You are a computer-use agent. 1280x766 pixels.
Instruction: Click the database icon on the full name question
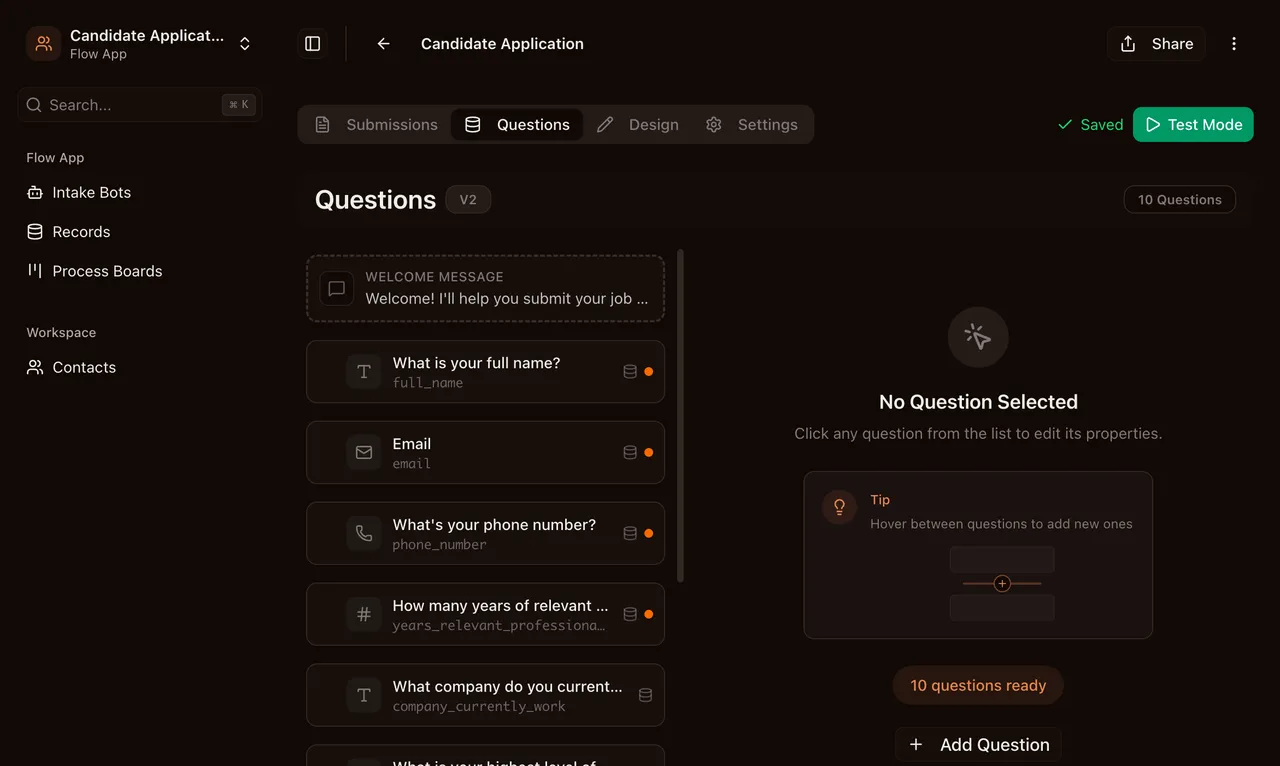pos(630,371)
